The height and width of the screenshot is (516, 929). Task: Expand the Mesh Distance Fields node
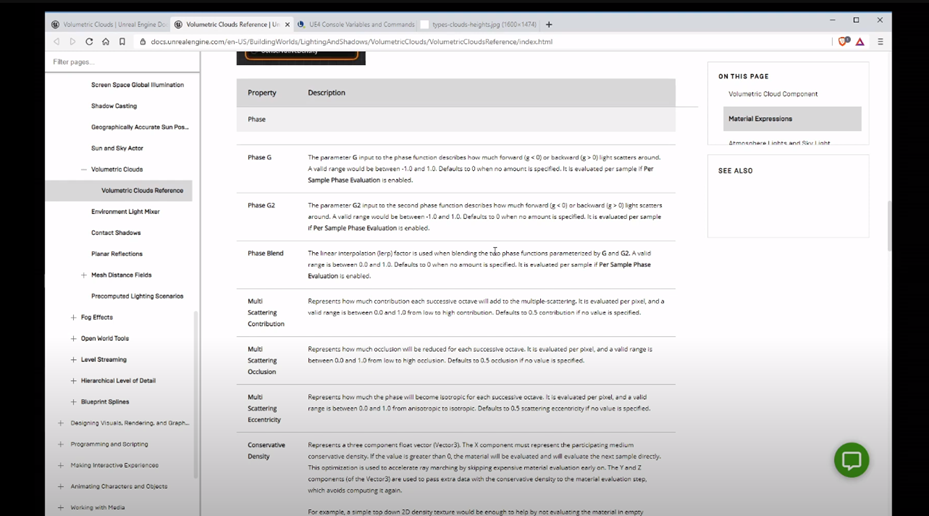coord(84,275)
